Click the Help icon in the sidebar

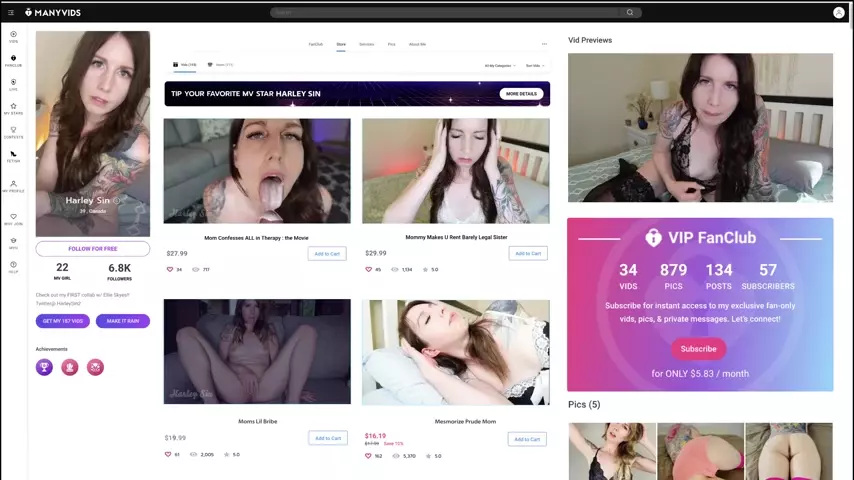tap(13, 267)
